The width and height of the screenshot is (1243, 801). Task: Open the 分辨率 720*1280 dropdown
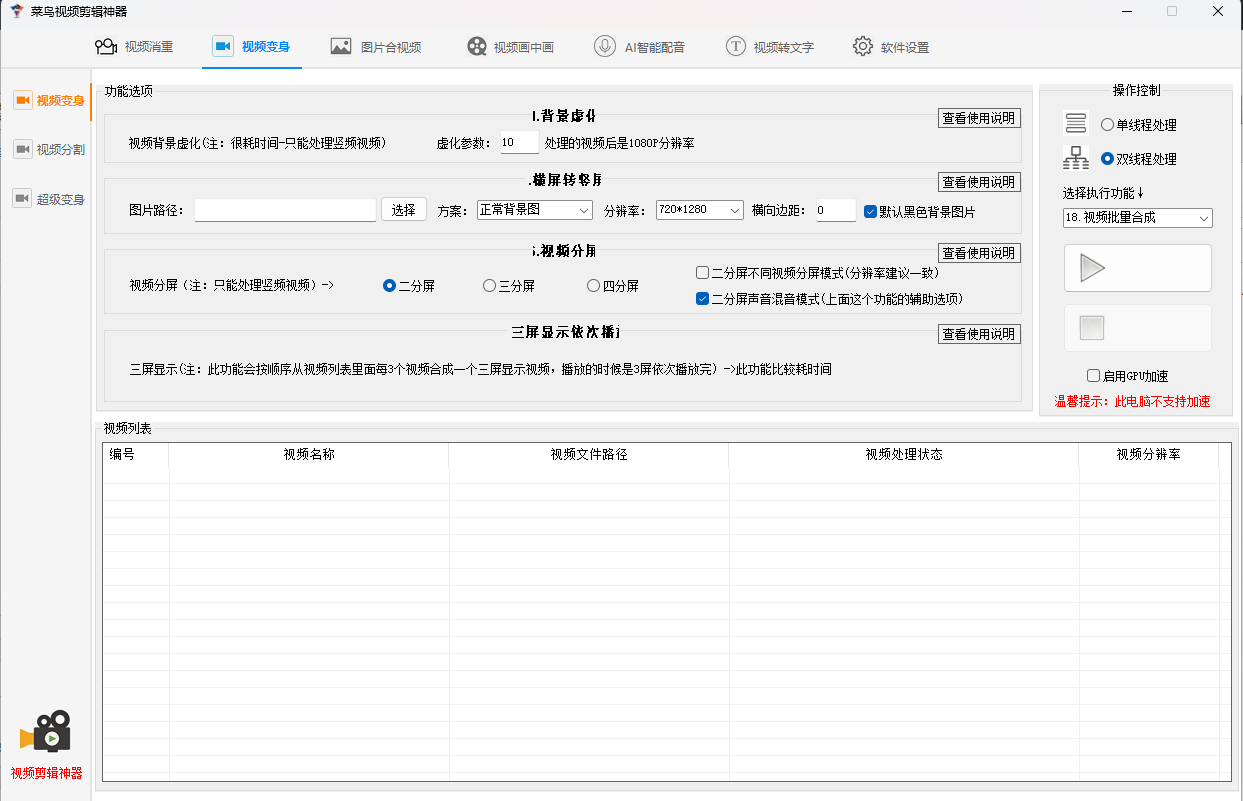pyautogui.click(x=700, y=210)
